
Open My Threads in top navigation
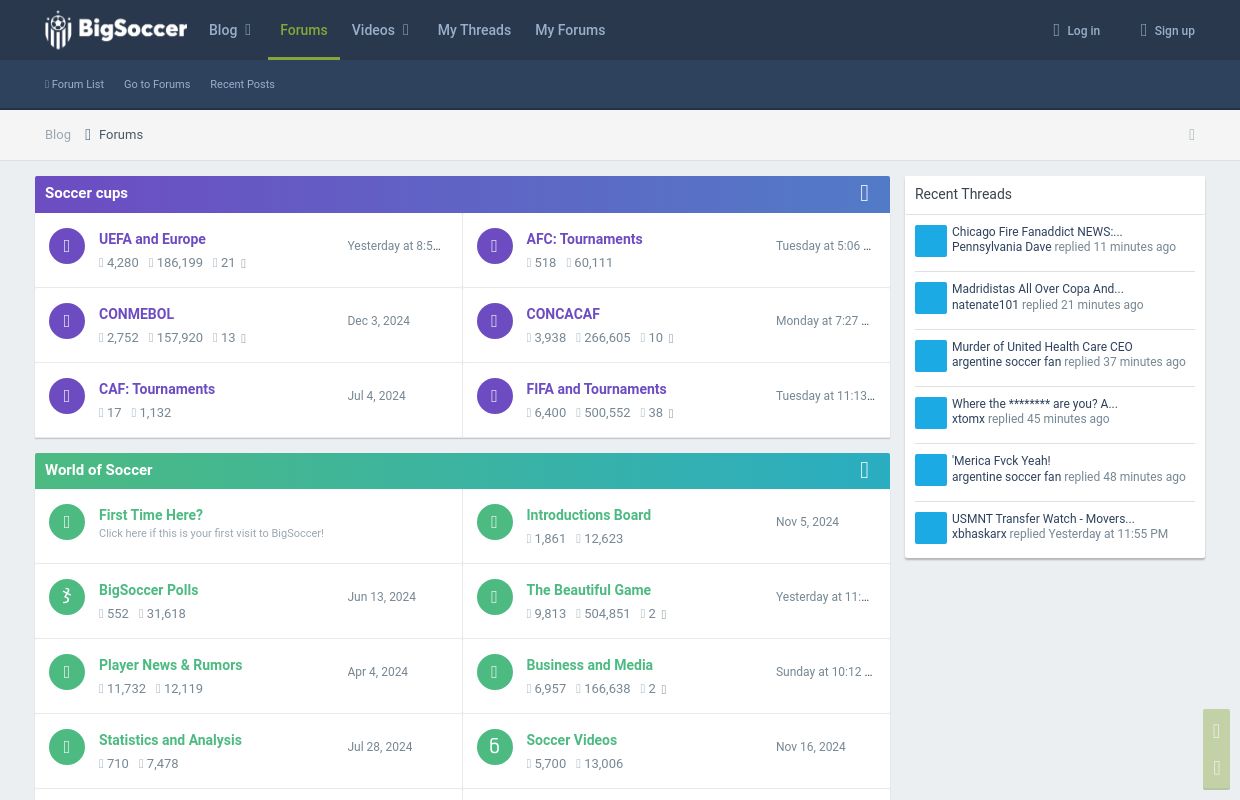coord(474,30)
